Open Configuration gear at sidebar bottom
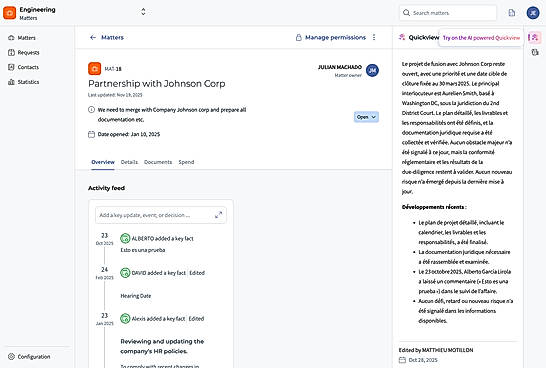Screen dimensions: 546x368 point(29,357)
